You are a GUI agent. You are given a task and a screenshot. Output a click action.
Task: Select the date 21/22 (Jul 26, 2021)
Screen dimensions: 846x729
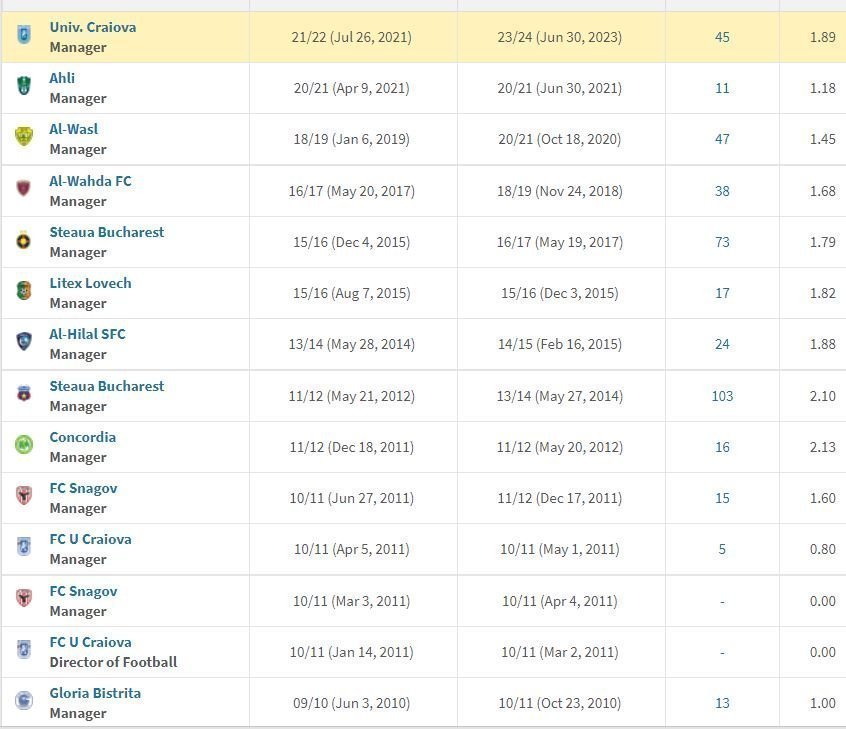point(351,37)
